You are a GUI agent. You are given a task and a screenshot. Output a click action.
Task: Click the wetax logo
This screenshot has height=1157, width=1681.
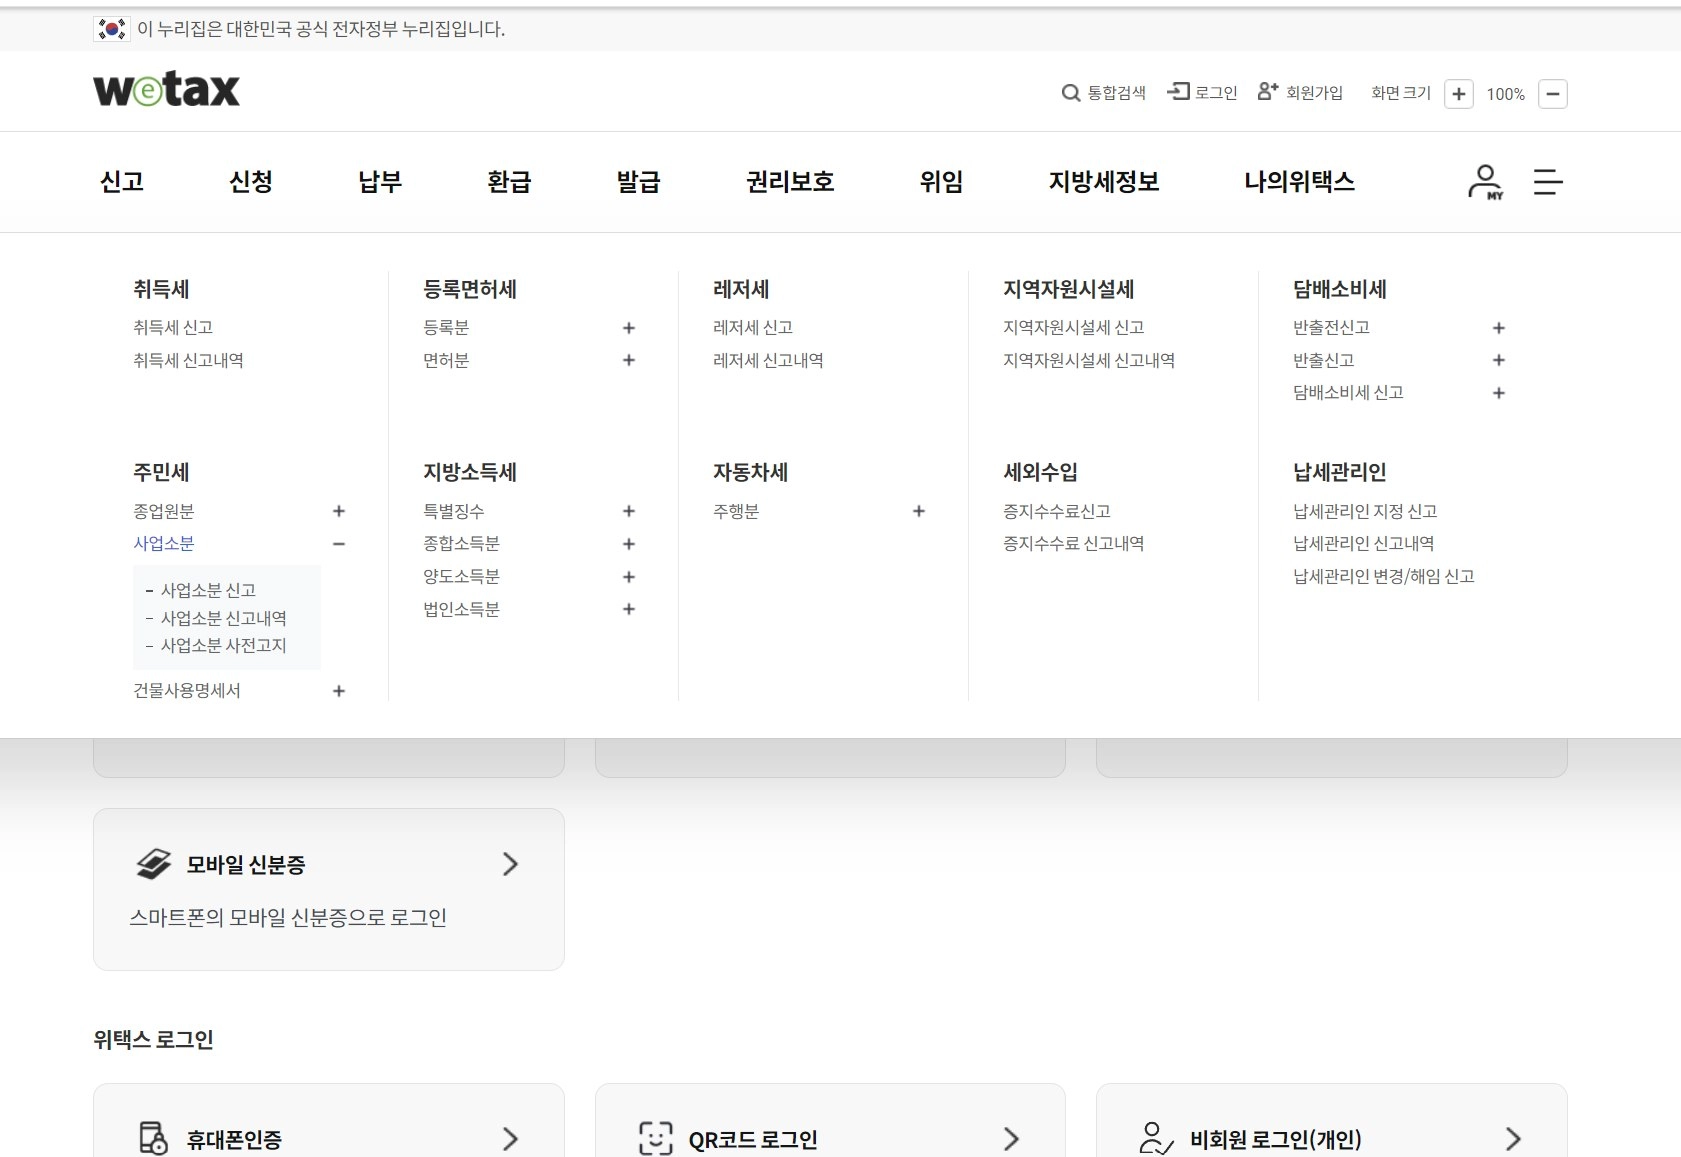[166, 90]
